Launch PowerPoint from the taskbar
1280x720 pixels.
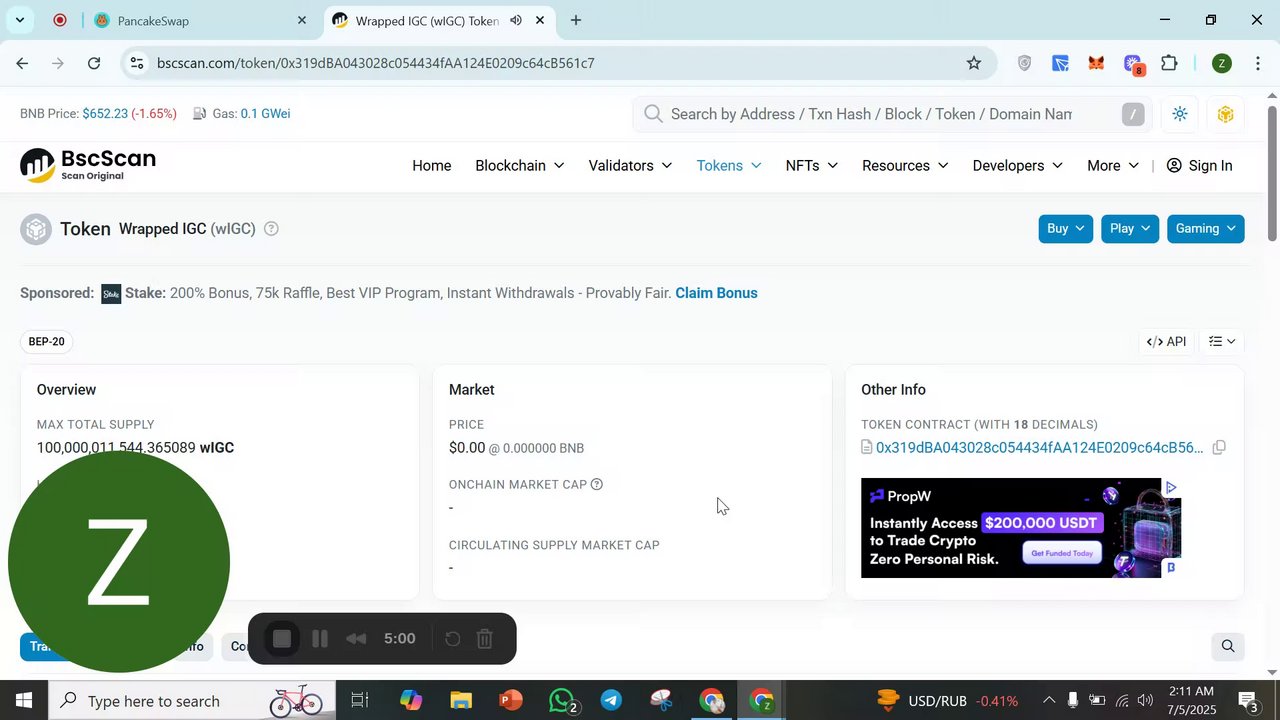tap(511, 700)
